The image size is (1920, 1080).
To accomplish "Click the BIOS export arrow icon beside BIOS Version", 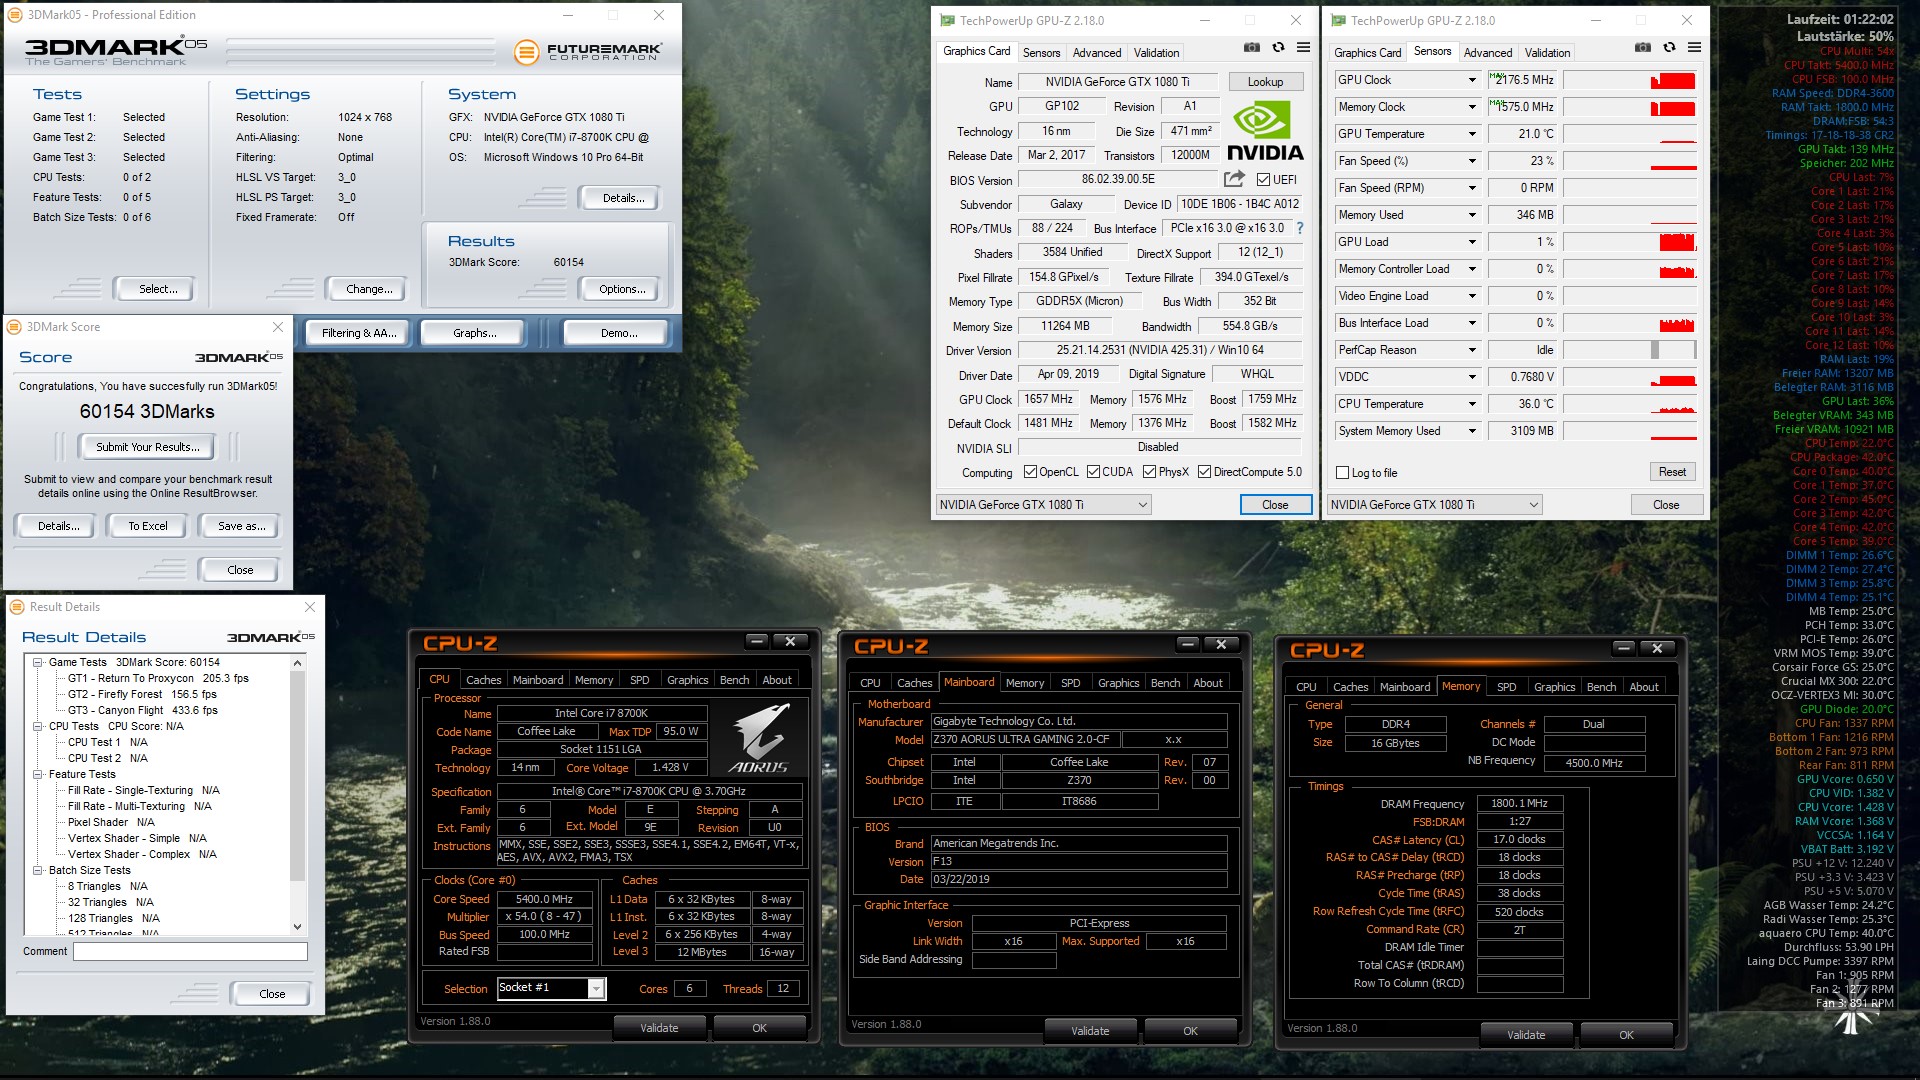I will pyautogui.click(x=1234, y=179).
